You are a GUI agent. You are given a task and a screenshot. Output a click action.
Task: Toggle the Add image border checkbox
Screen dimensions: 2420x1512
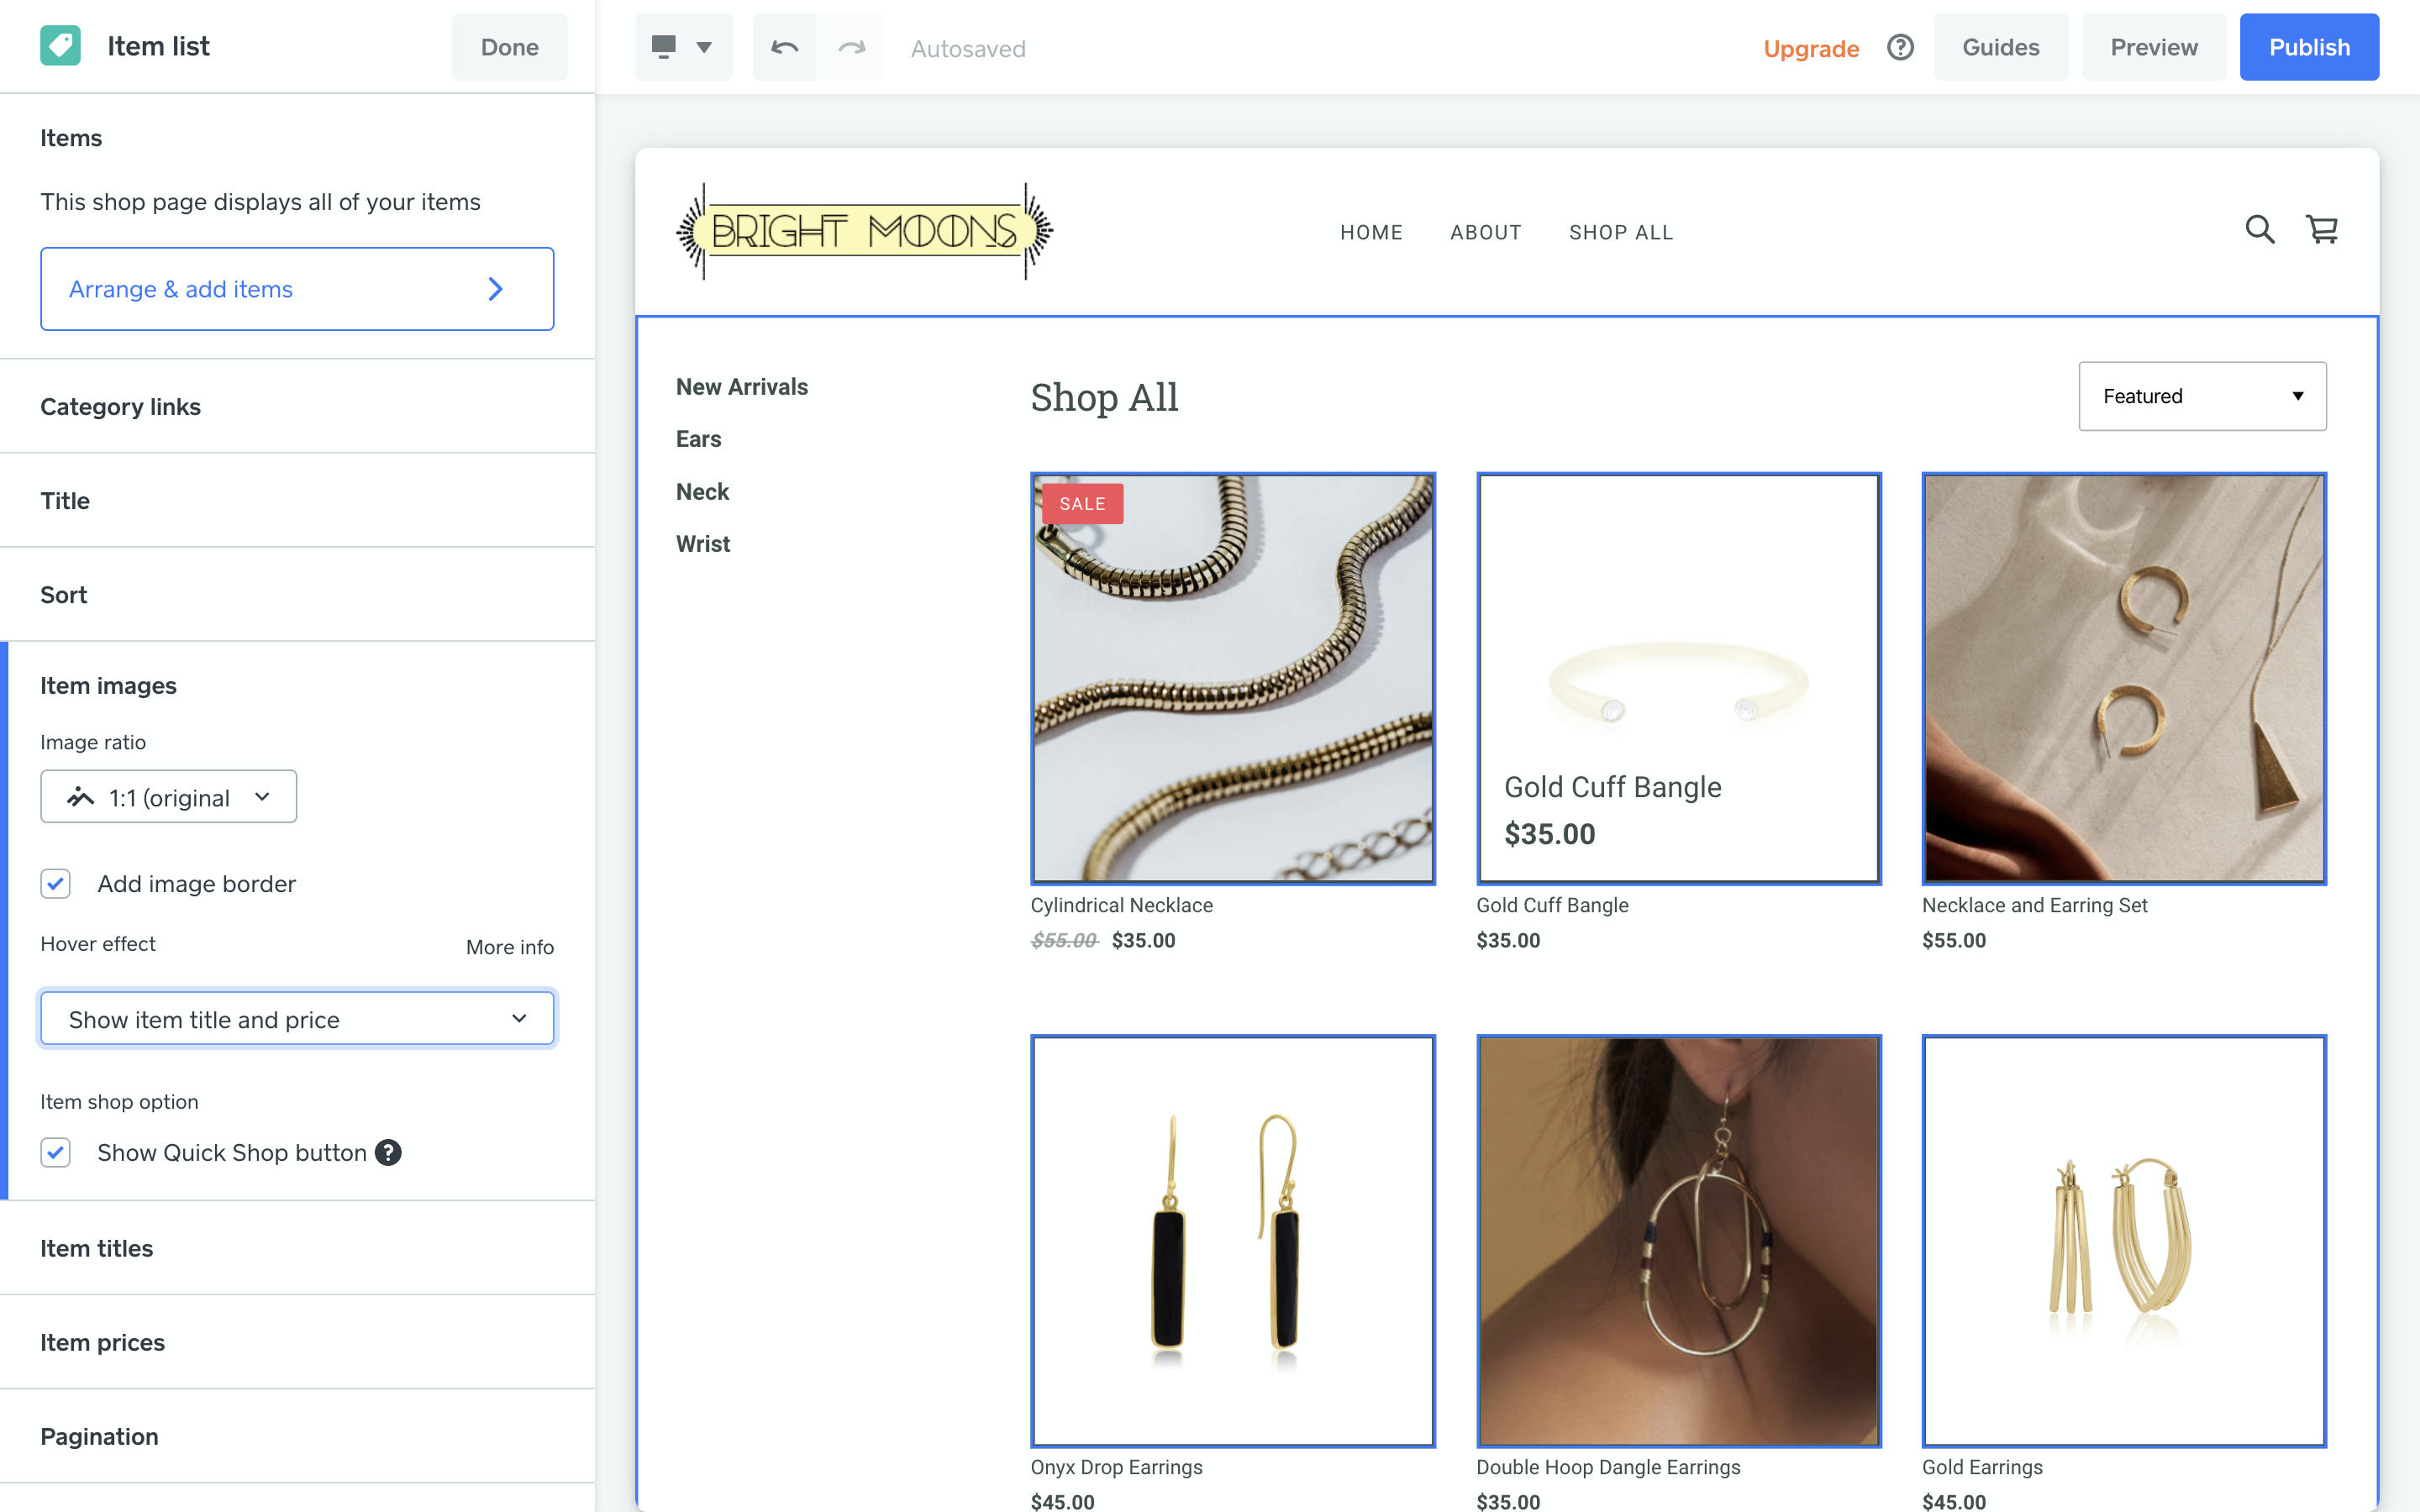(x=56, y=884)
